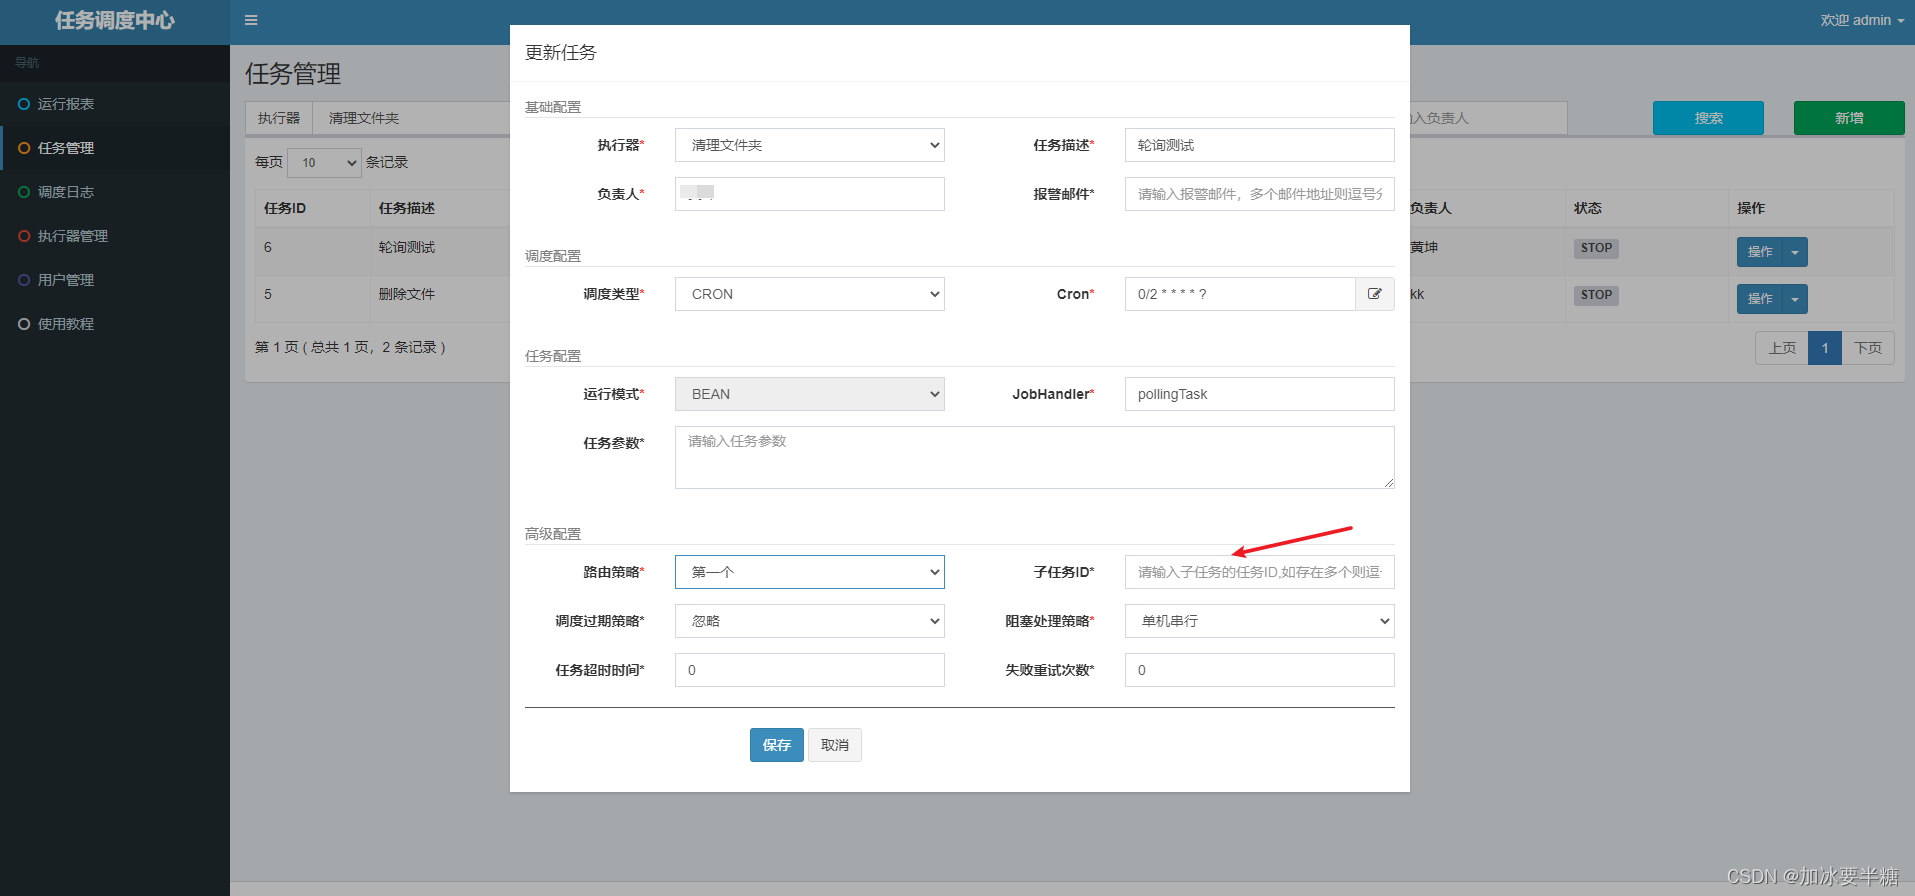The image size is (1915, 896).
Task: Click the 失败重试次数 input
Action: point(1260,670)
